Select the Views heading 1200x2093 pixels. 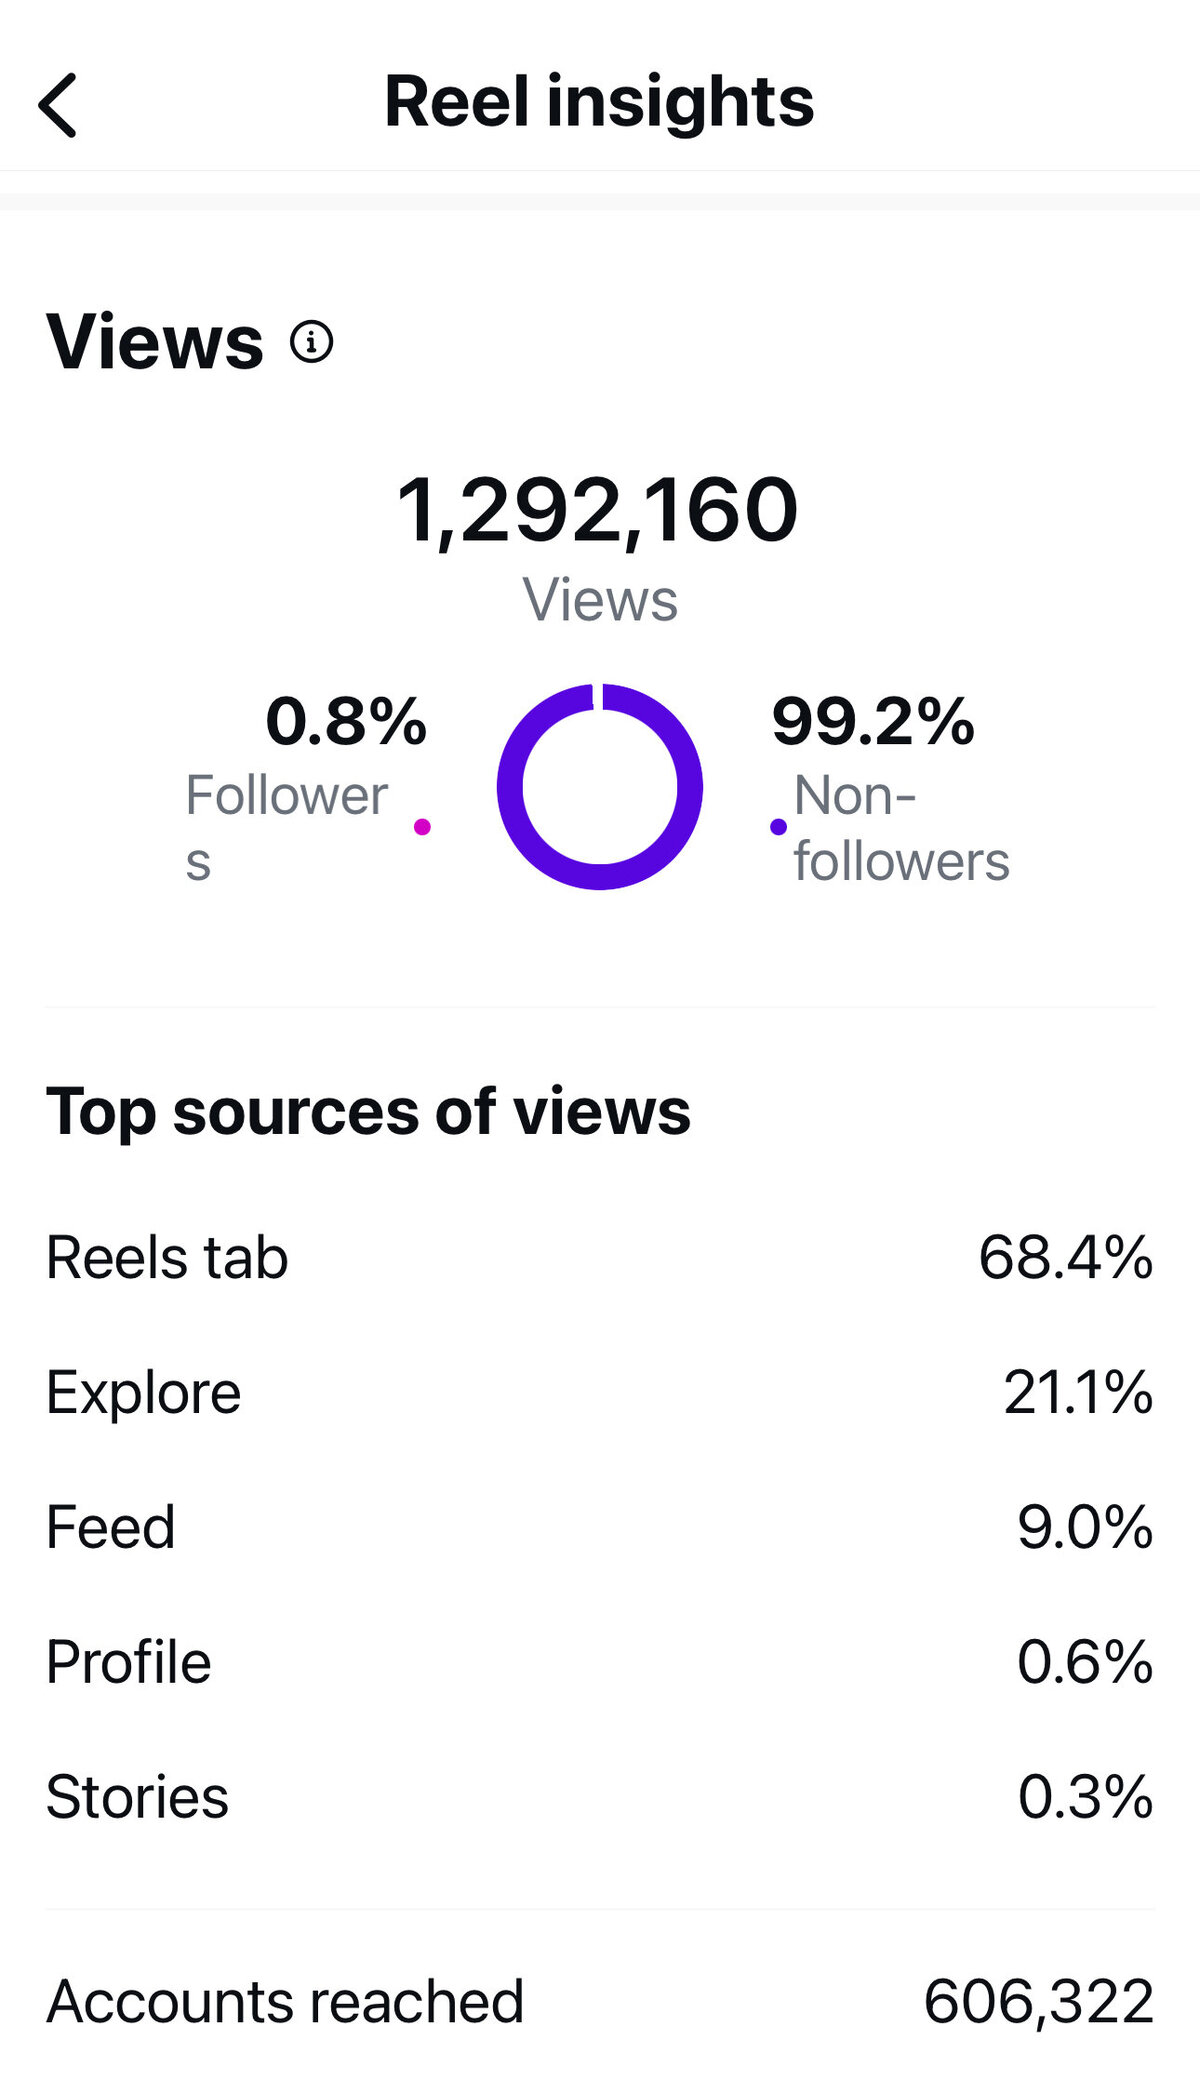[x=155, y=342]
